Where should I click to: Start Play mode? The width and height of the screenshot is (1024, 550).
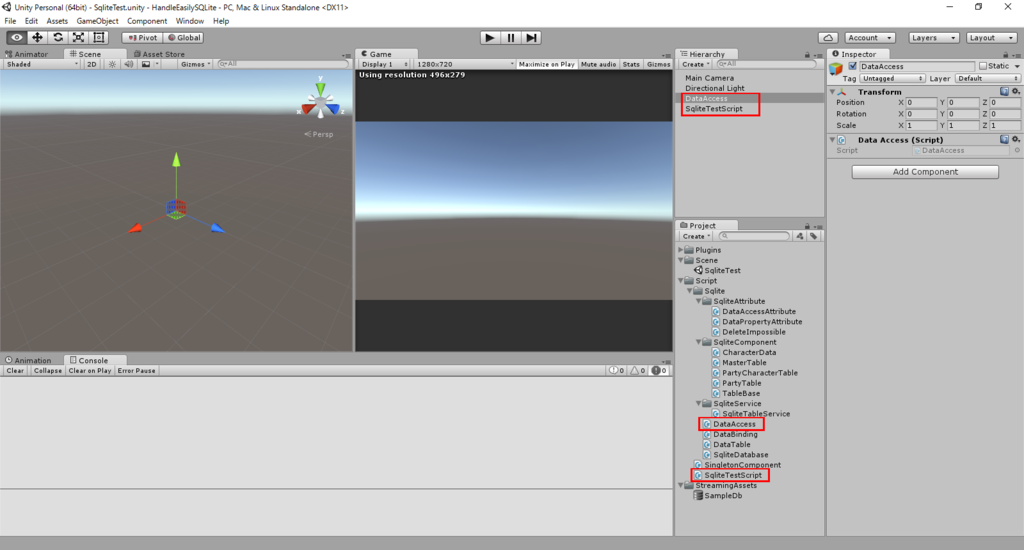tap(490, 38)
